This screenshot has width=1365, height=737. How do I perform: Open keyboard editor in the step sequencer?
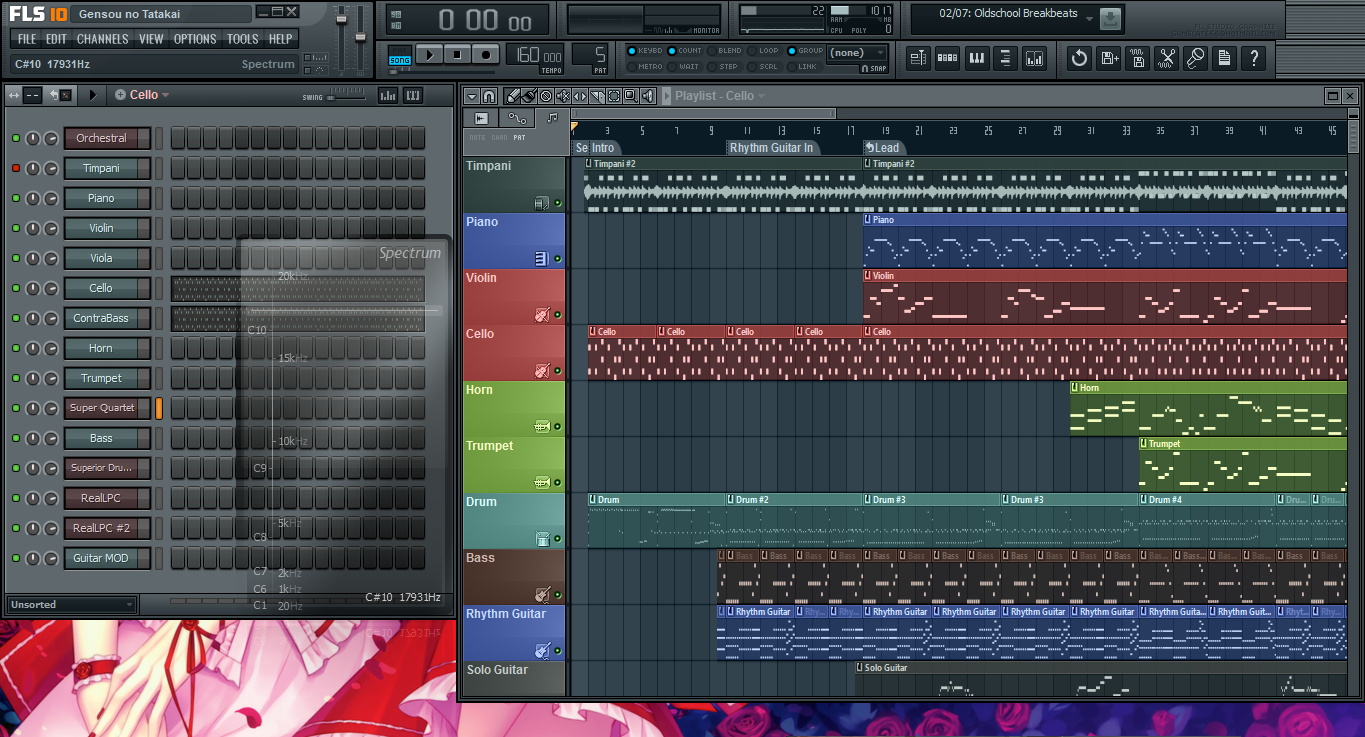click(412, 95)
